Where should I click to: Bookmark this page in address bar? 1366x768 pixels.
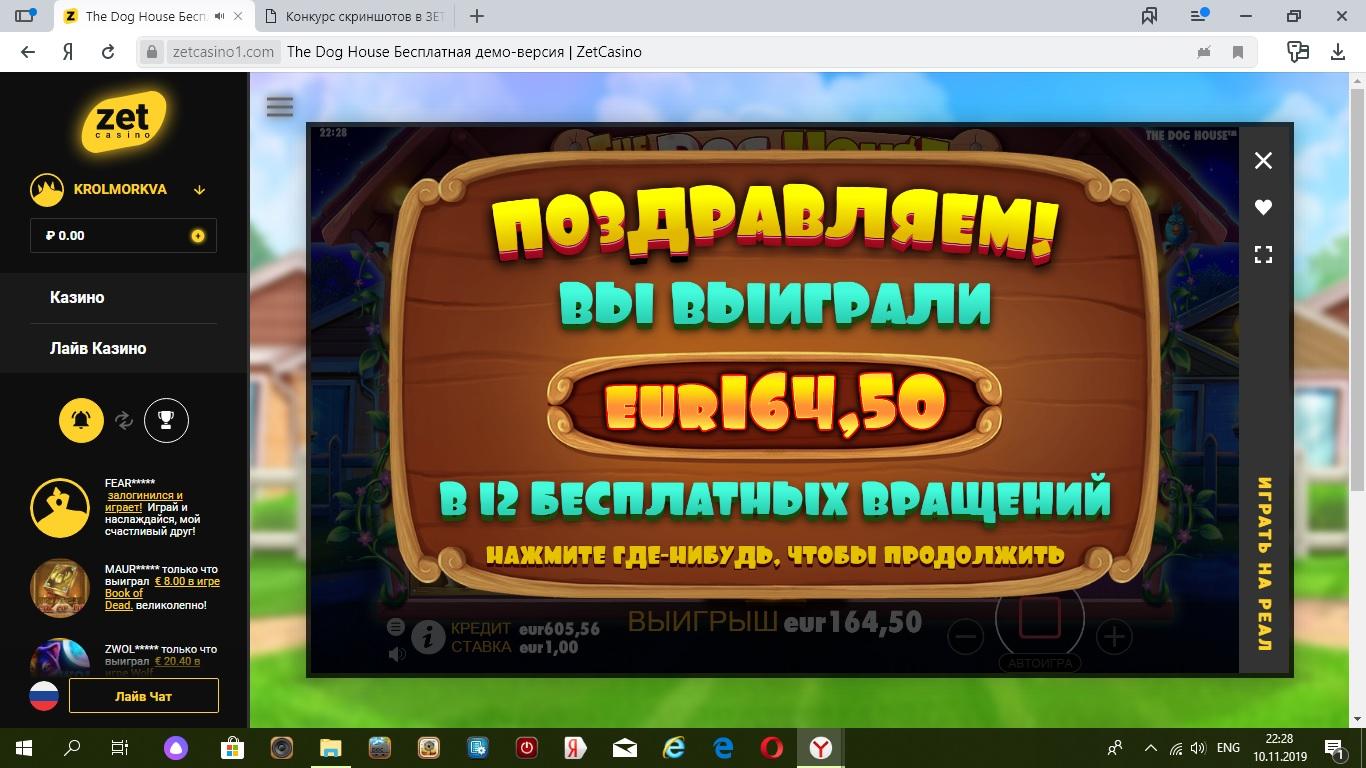1238,52
